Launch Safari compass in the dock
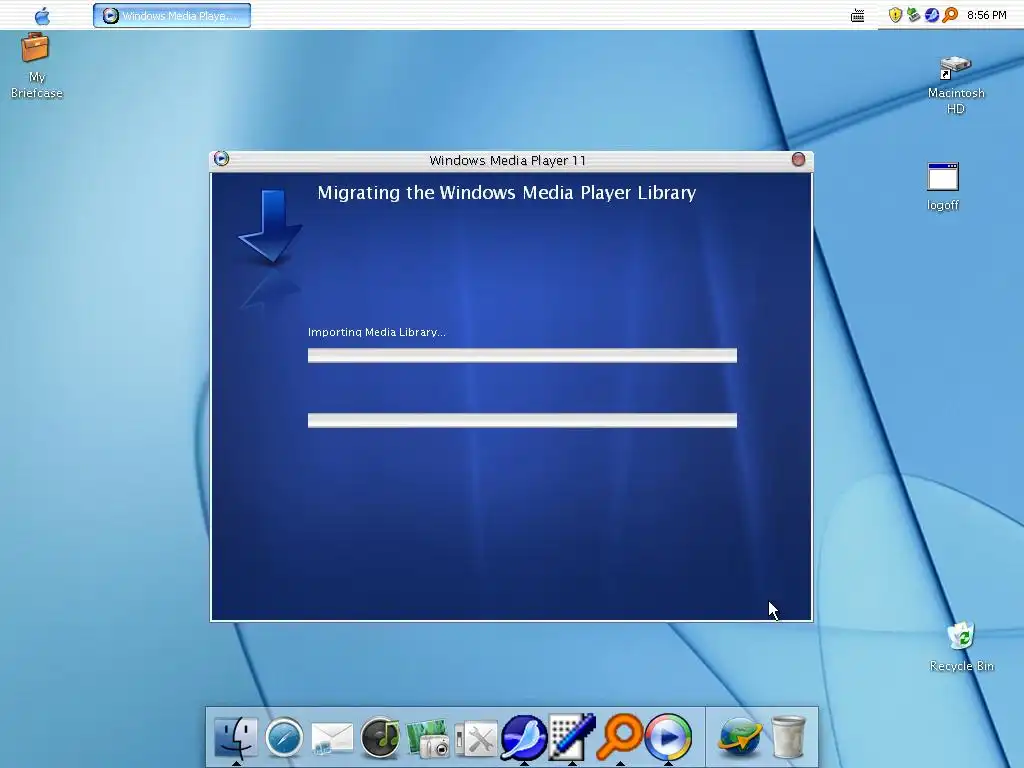Image resolution: width=1024 pixels, height=768 pixels. [x=284, y=737]
